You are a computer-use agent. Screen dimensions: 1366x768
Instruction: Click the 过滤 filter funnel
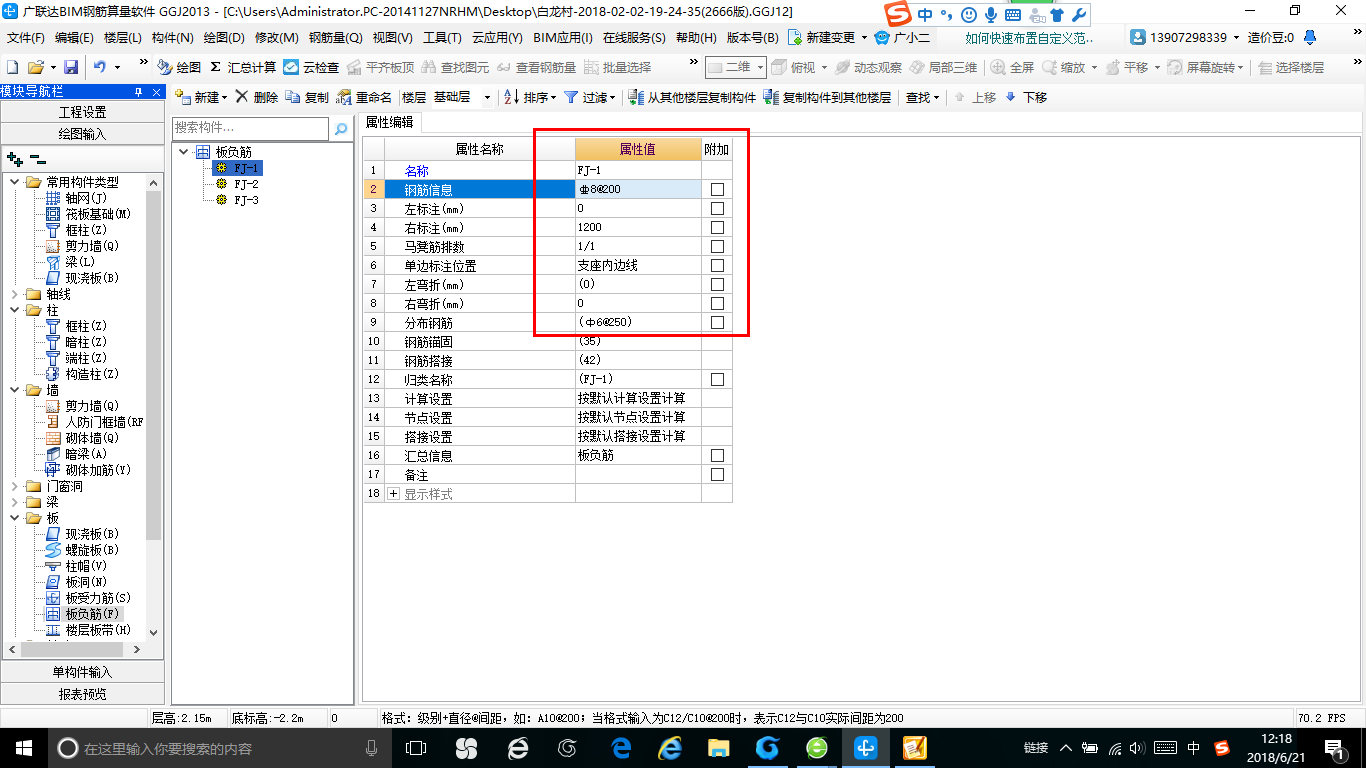coord(590,97)
